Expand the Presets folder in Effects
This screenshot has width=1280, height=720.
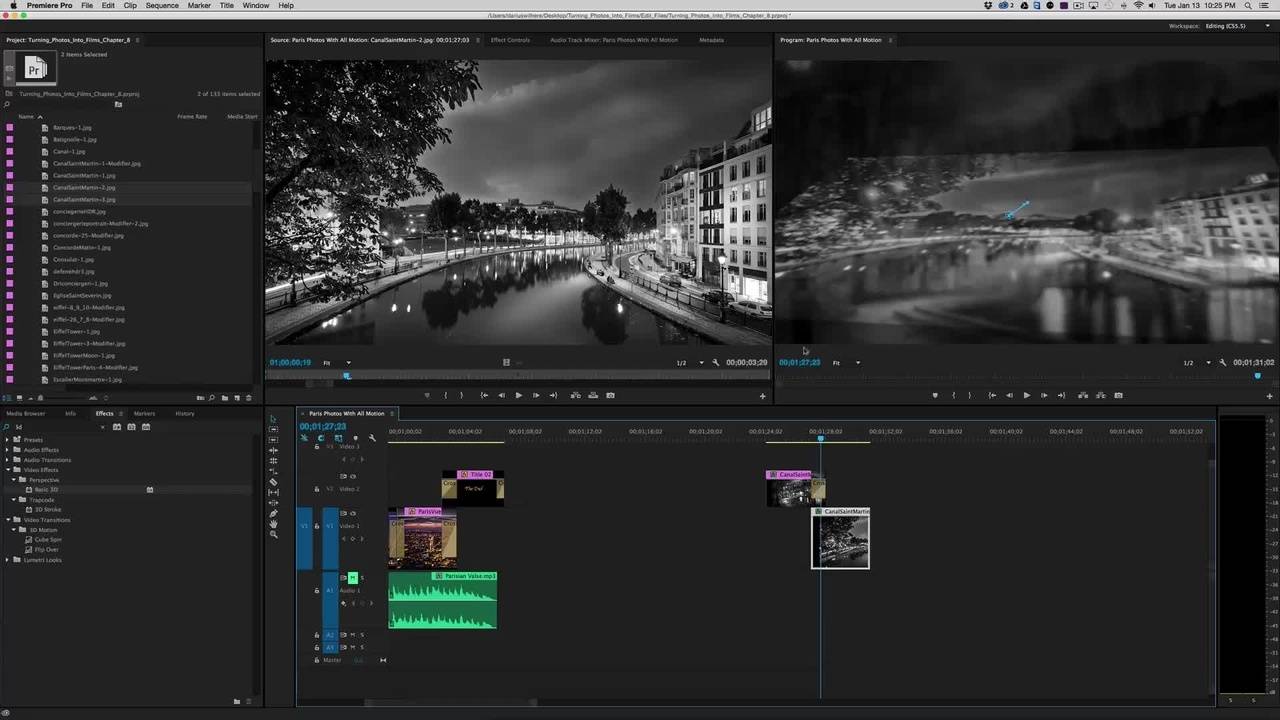click(x=8, y=440)
